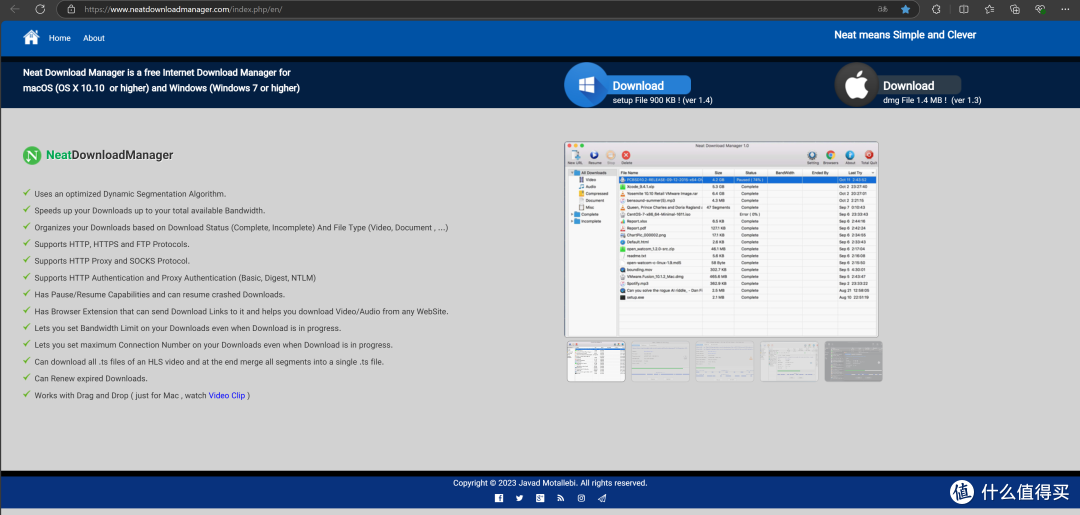Viewport: 1080px width, 515px height.
Task: Click the red Total Quit icon in screenshot
Action: click(x=869, y=156)
